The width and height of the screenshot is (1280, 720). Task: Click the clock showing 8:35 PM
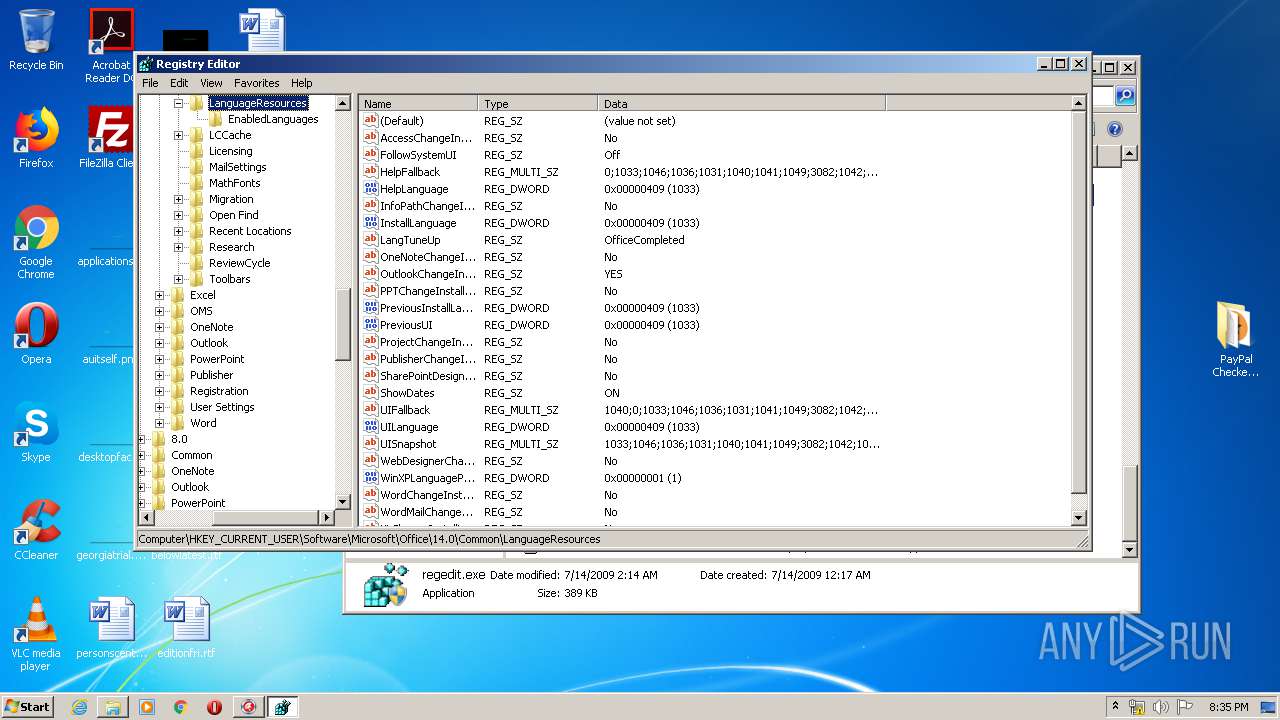pos(1228,707)
